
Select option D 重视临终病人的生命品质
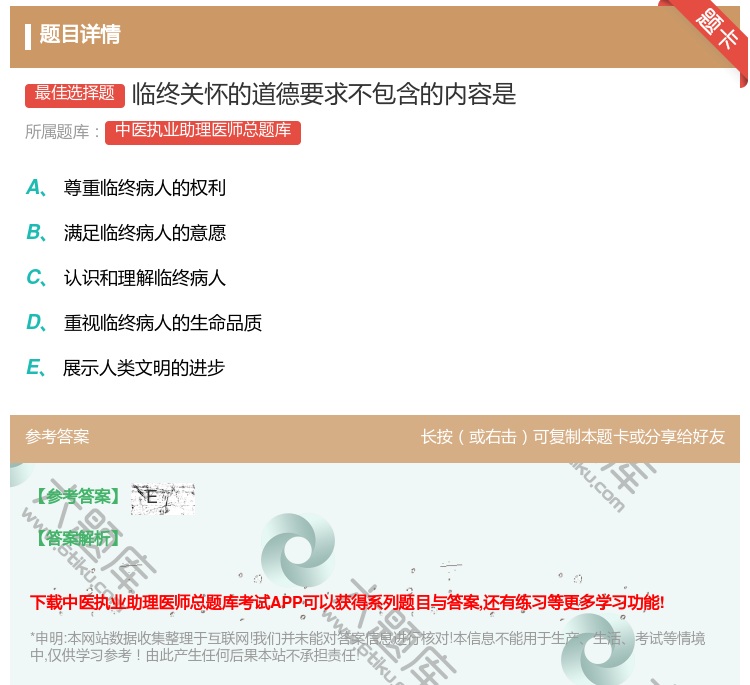[143, 323]
